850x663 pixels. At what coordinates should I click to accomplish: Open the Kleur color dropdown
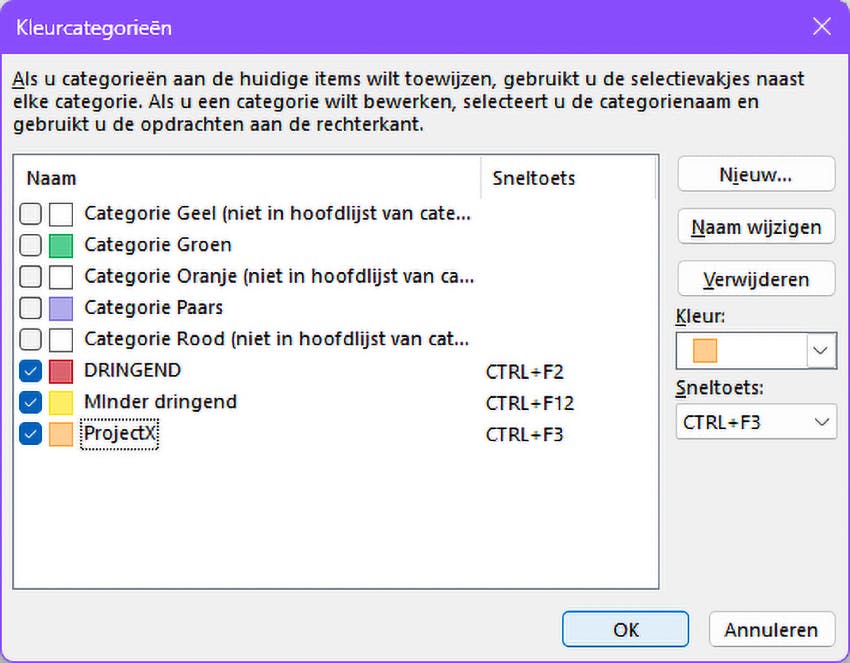coord(821,351)
